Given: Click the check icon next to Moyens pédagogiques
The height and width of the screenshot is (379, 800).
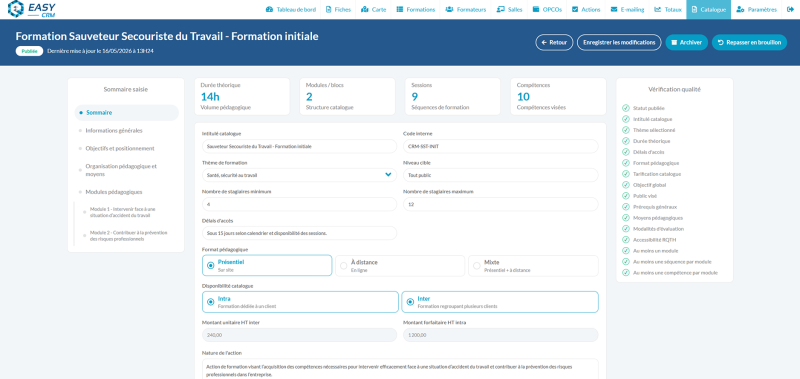Looking at the screenshot, I should (626, 218).
